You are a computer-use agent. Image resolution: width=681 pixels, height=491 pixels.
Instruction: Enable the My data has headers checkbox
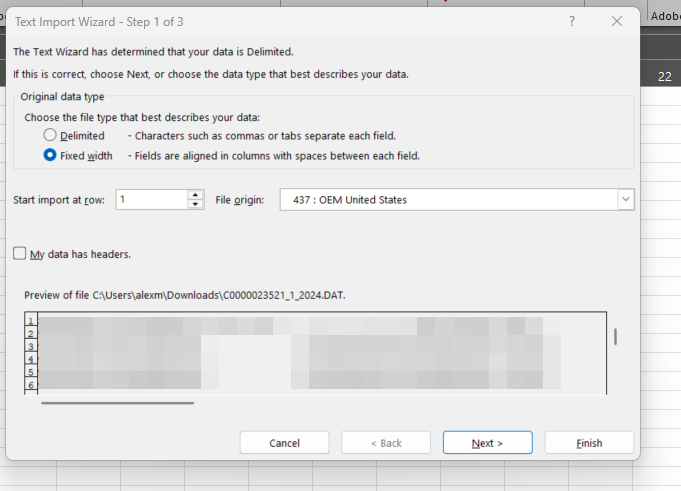20,254
